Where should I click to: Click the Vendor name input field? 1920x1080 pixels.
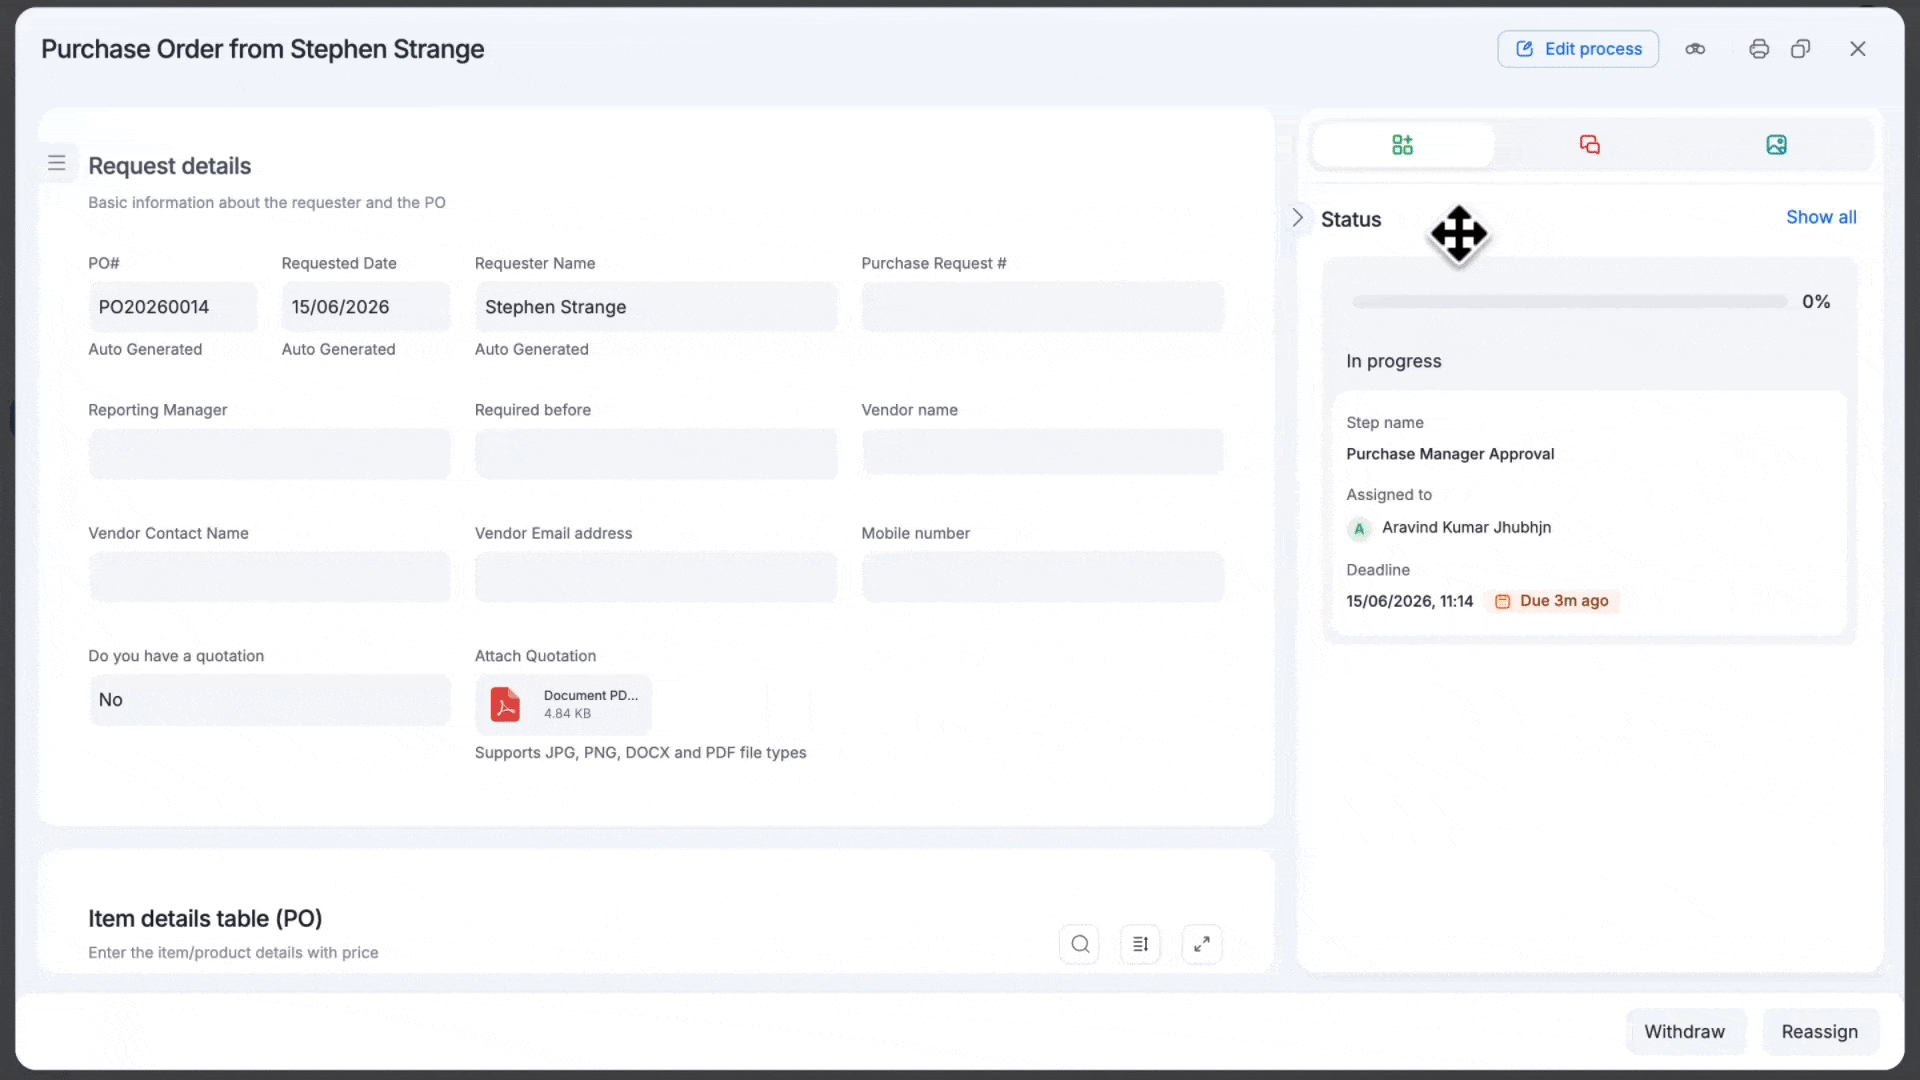[x=1043, y=454]
